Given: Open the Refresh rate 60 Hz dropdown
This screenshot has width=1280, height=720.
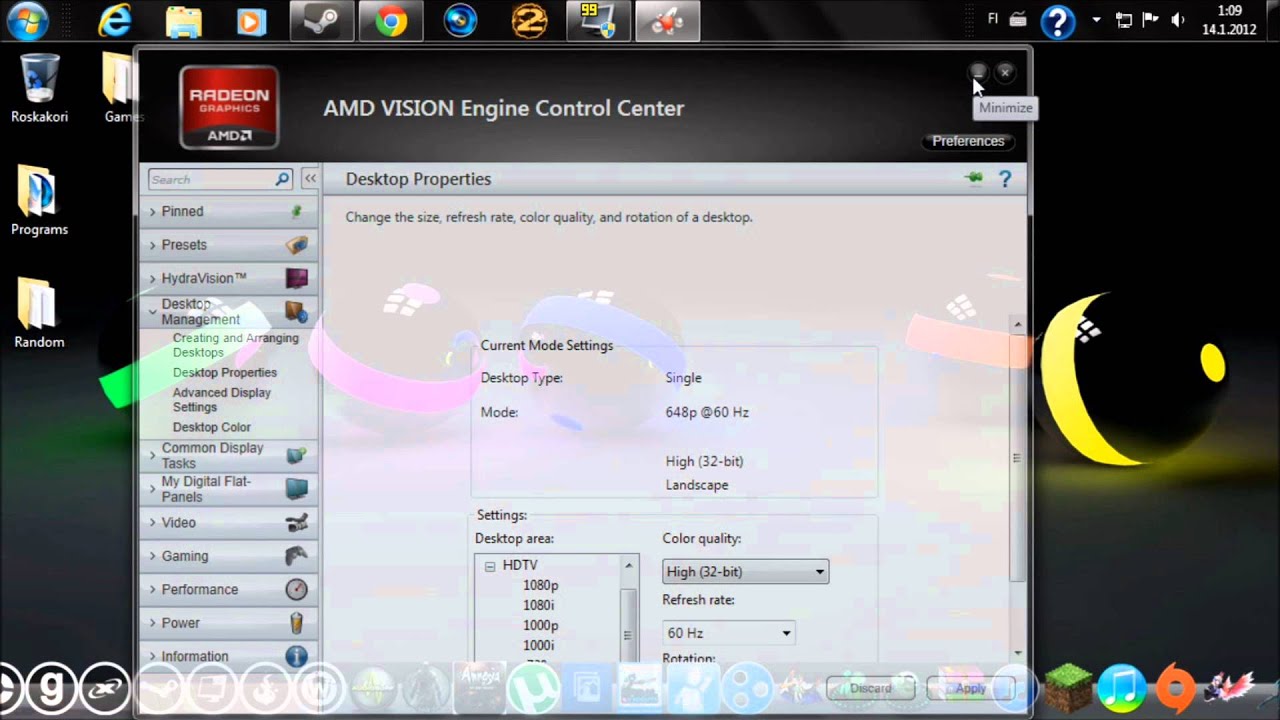Looking at the screenshot, I should pos(729,633).
